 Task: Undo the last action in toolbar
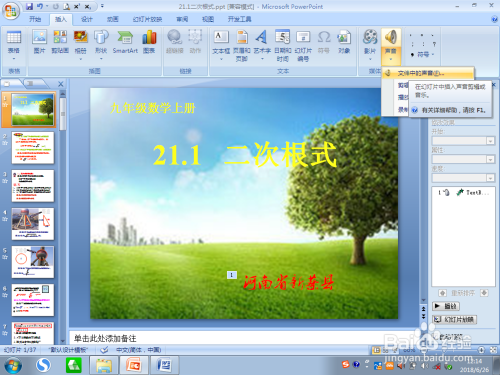pos(40,6)
